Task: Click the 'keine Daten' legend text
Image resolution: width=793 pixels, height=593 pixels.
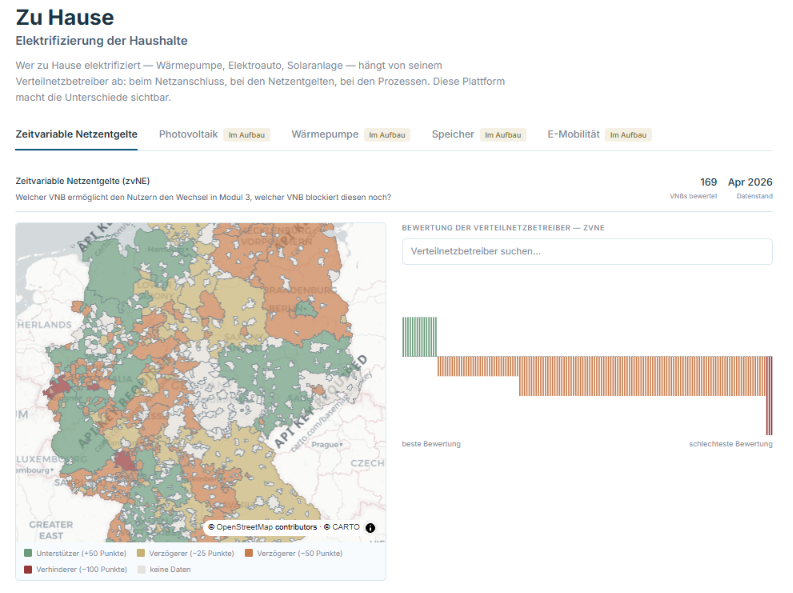Action: [x=170, y=570]
